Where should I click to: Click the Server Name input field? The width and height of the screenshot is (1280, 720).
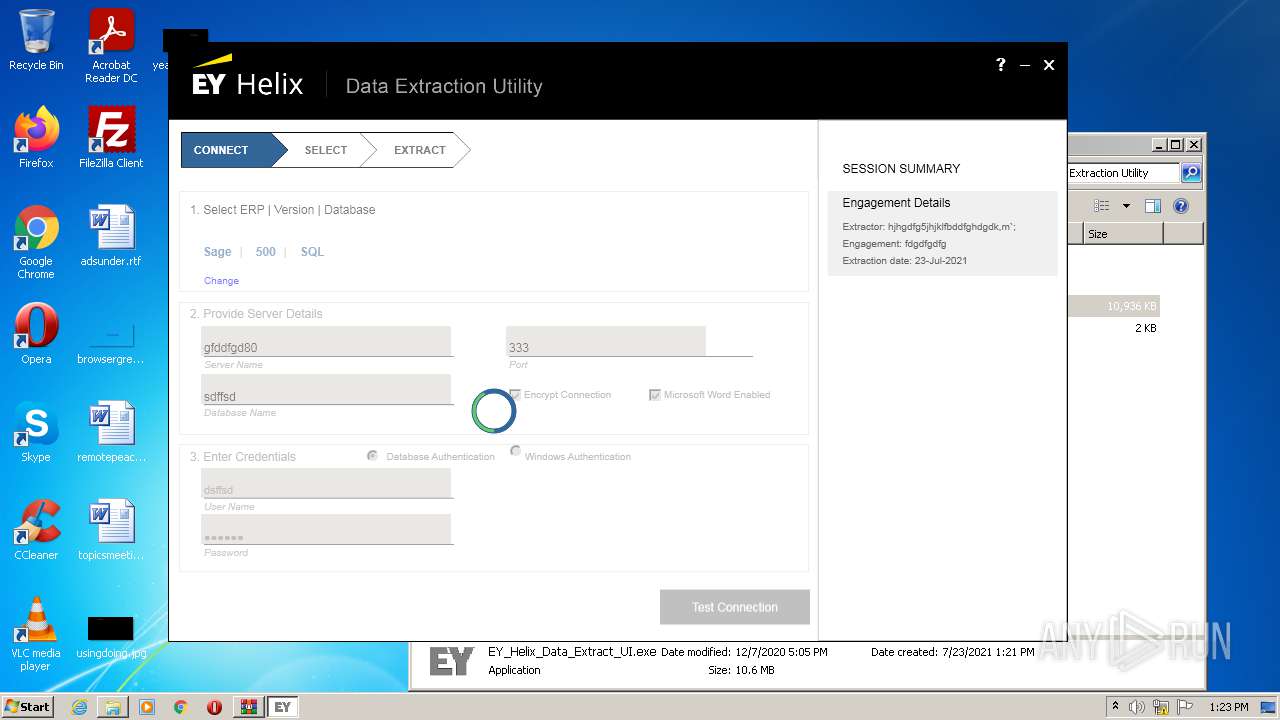point(326,341)
